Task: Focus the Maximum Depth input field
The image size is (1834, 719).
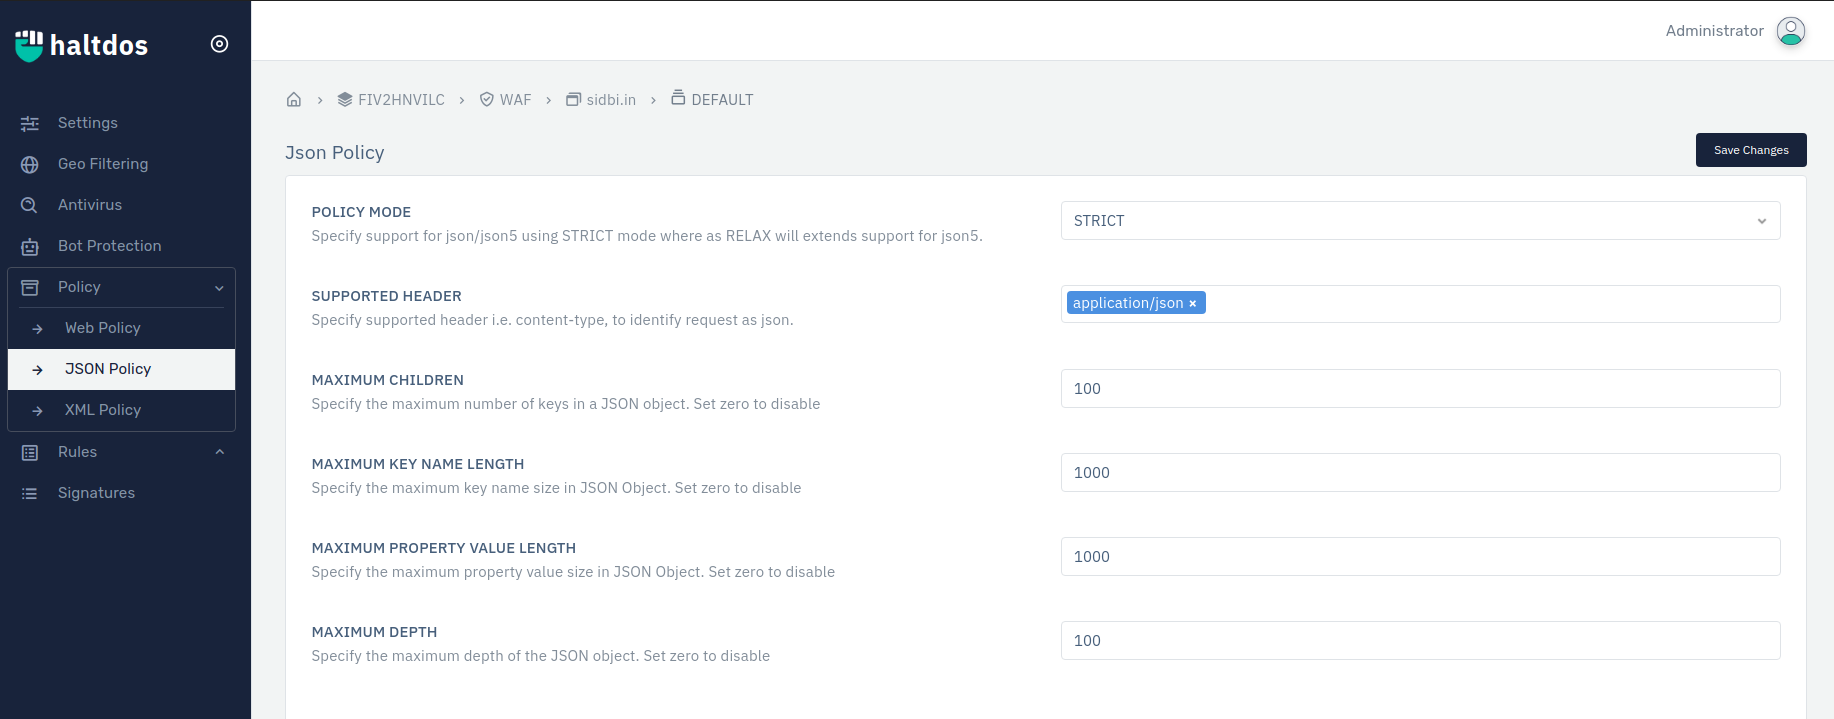Action: pyautogui.click(x=1420, y=641)
